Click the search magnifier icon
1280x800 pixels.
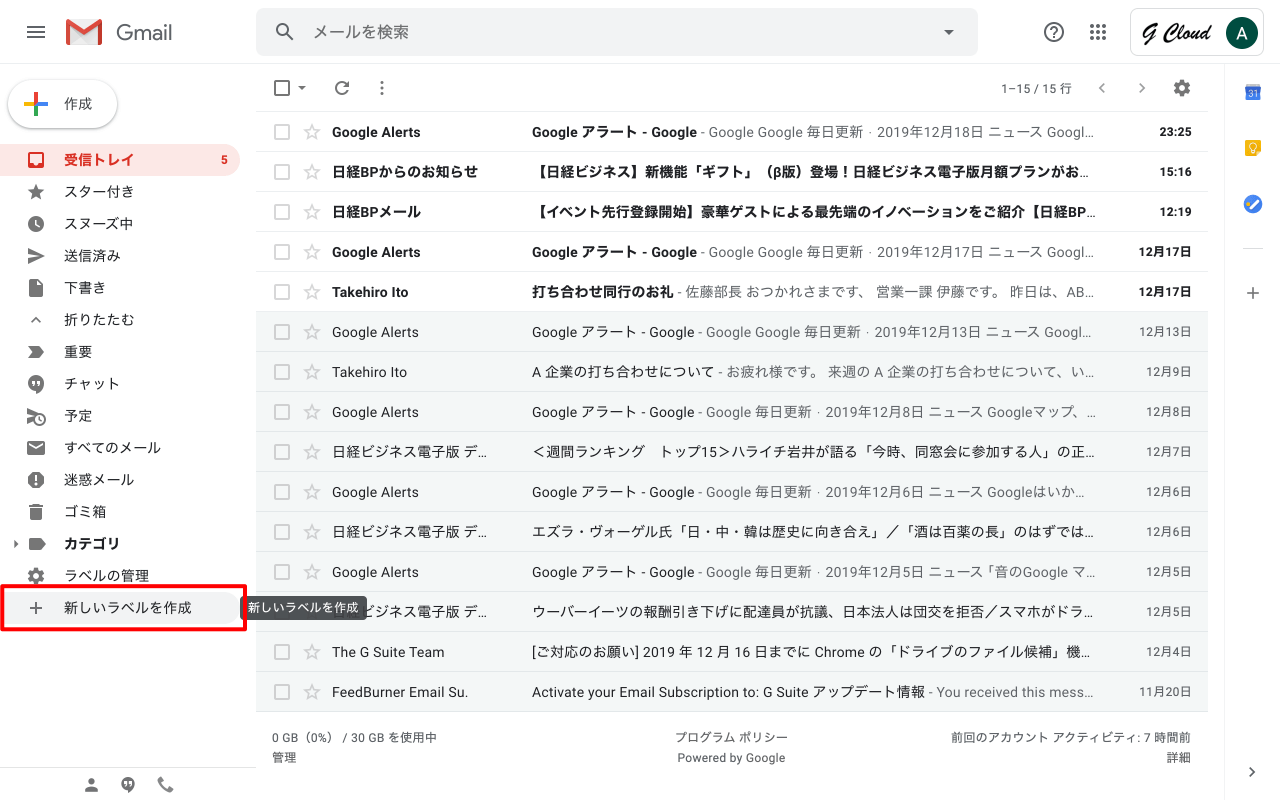tap(285, 32)
